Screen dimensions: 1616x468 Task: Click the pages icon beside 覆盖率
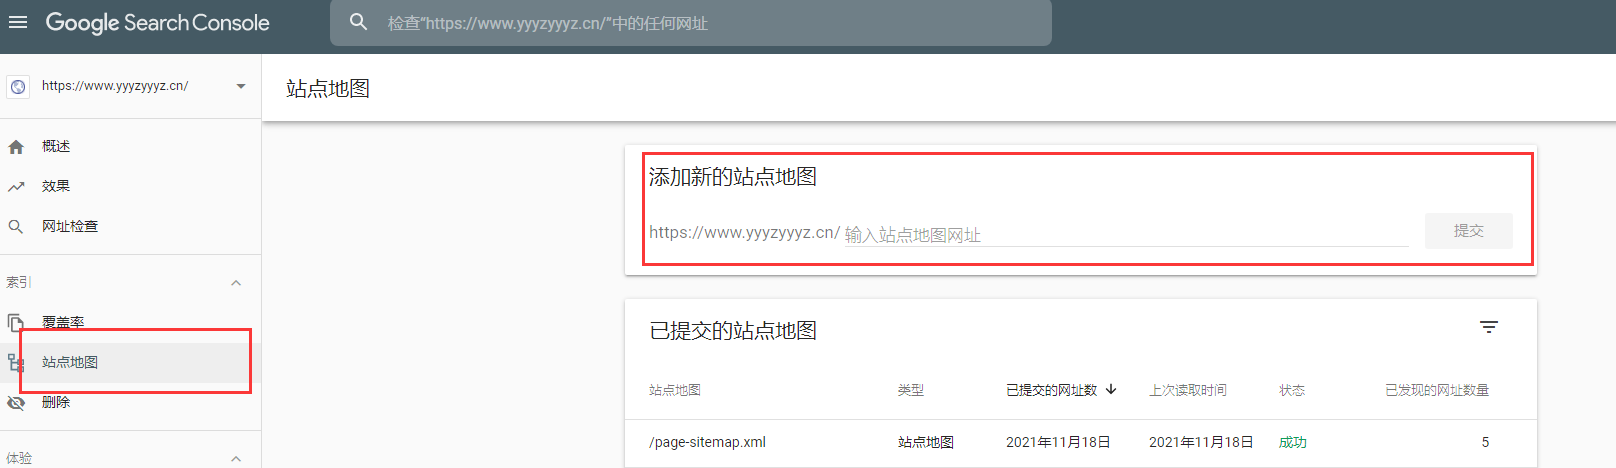tap(16, 322)
